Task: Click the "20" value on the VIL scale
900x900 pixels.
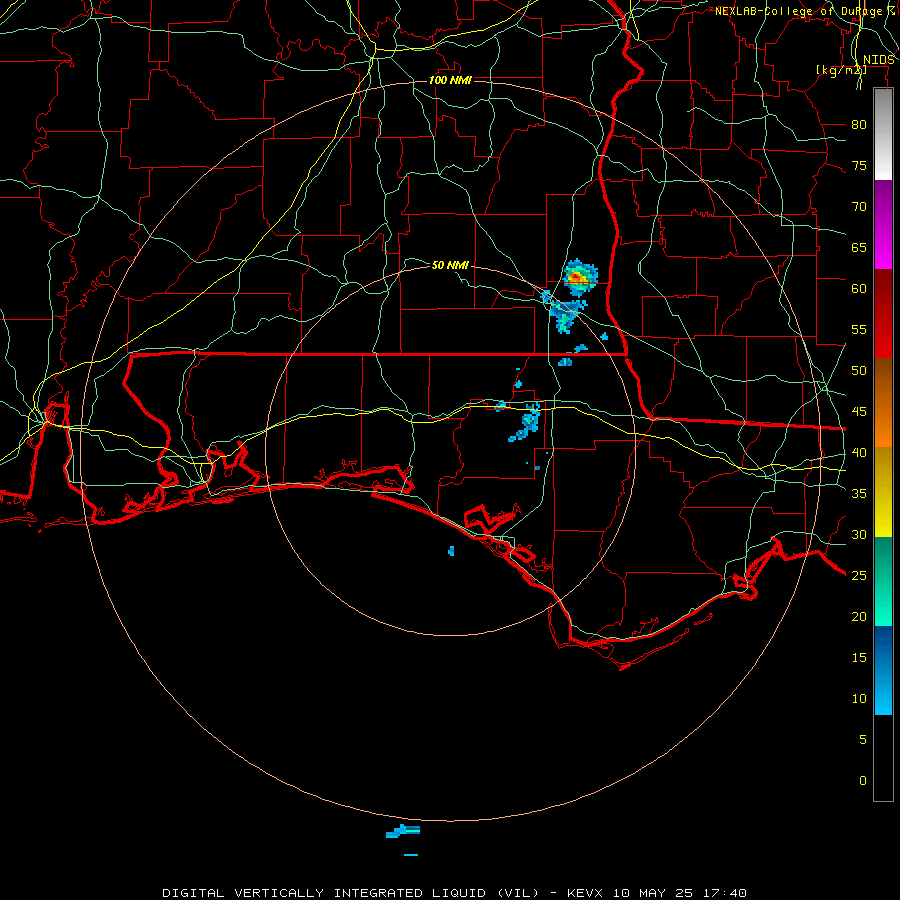Action: [859, 617]
